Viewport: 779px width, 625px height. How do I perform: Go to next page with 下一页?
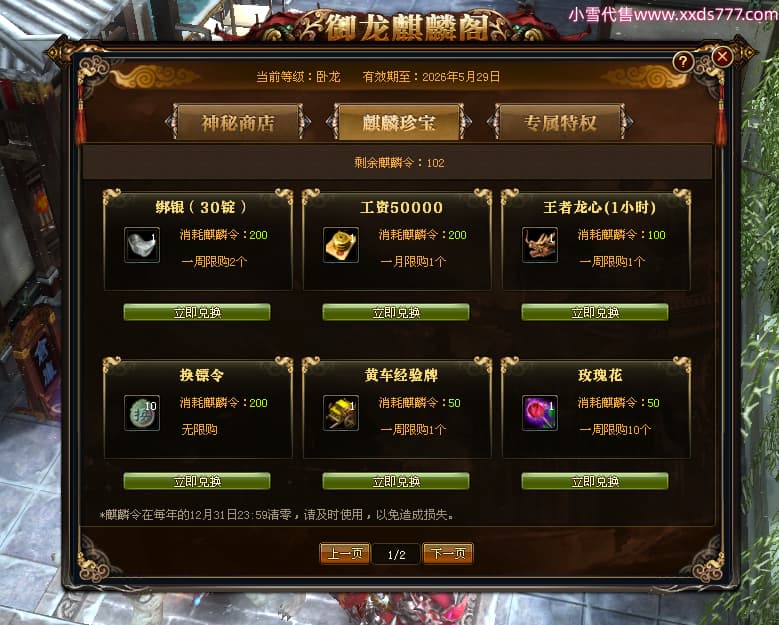pos(448,553)
